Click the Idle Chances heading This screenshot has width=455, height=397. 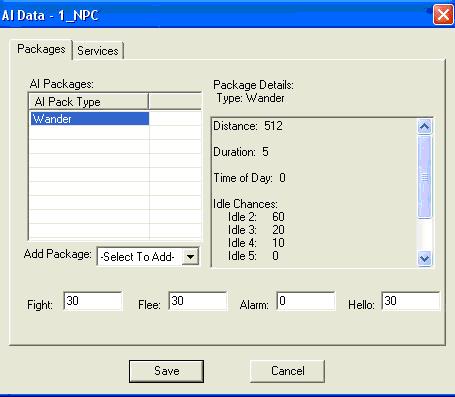tap(246, 204)
